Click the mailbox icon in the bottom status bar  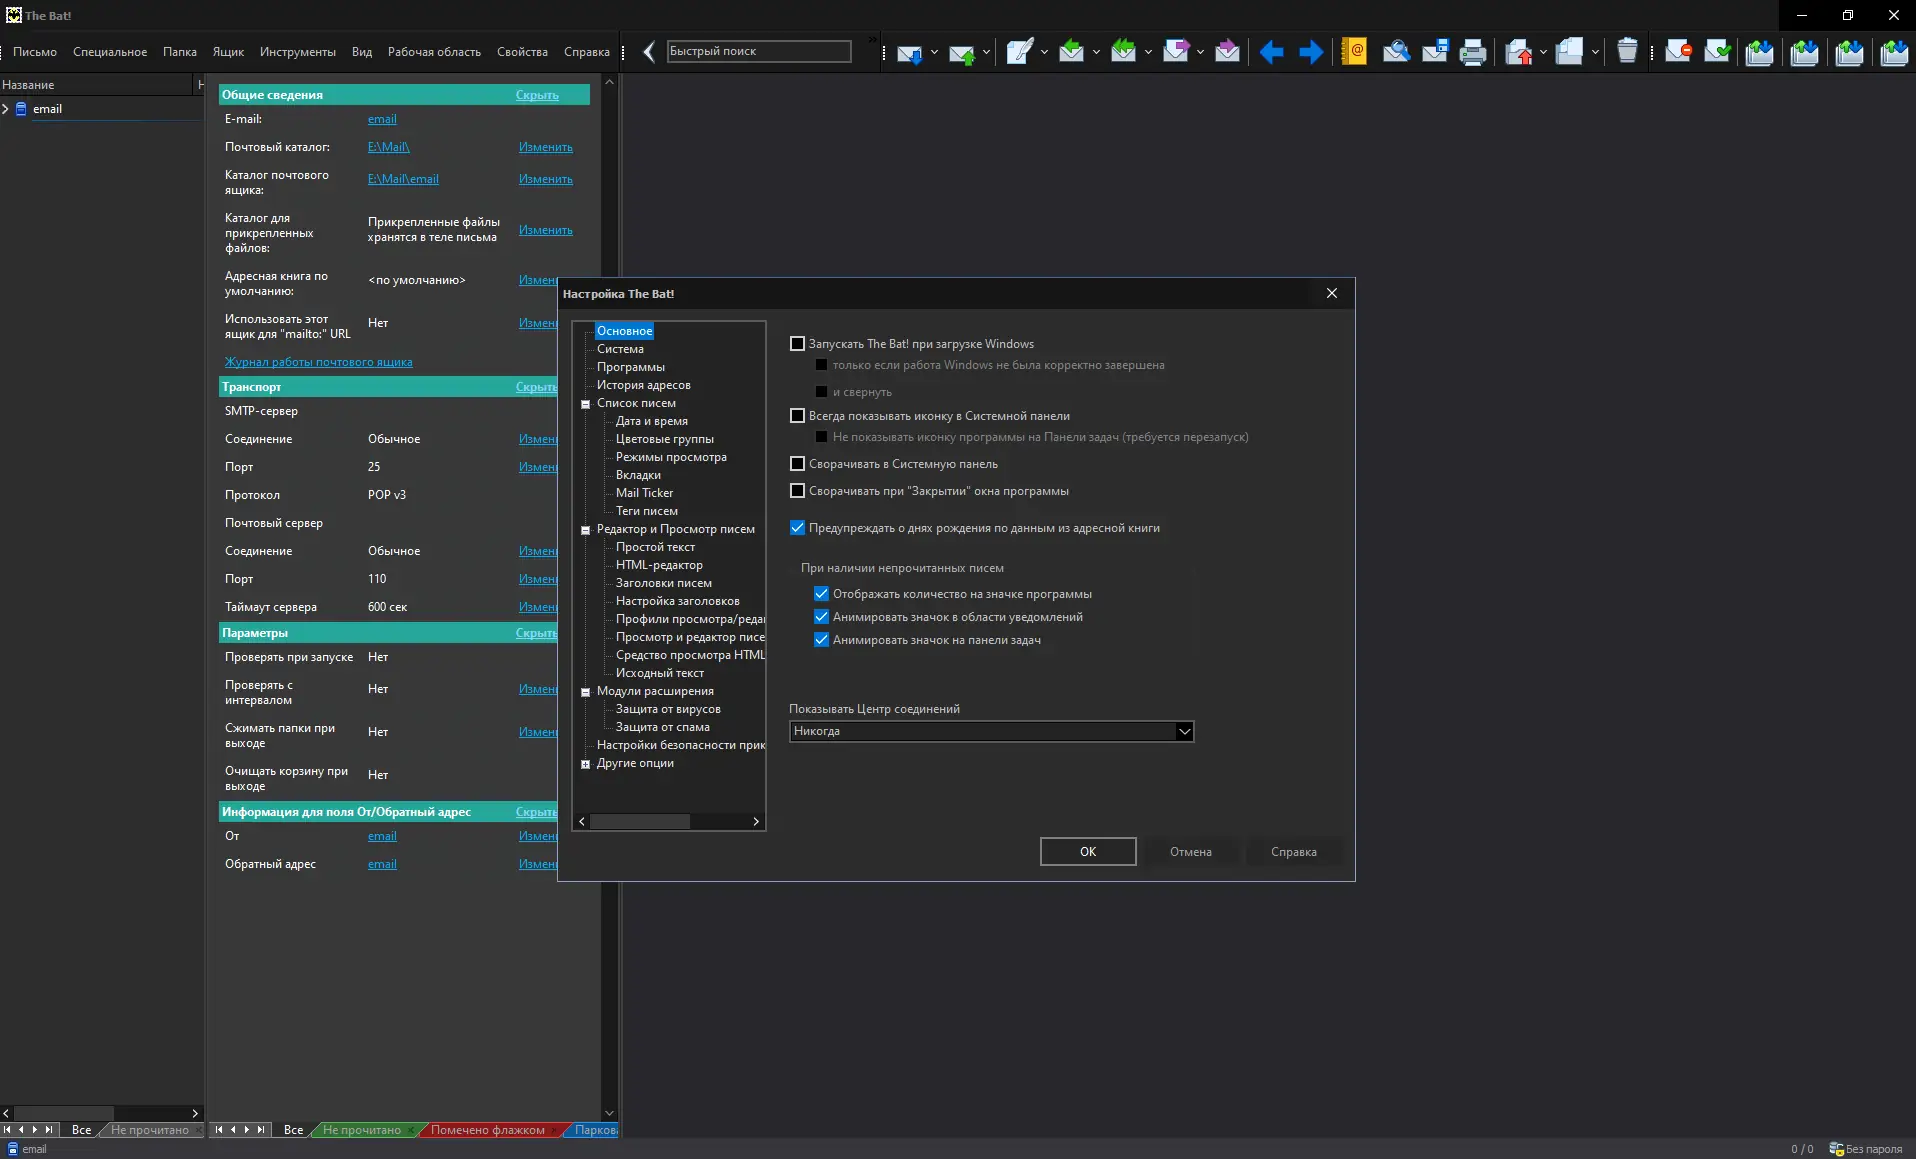coord(13,1149)
